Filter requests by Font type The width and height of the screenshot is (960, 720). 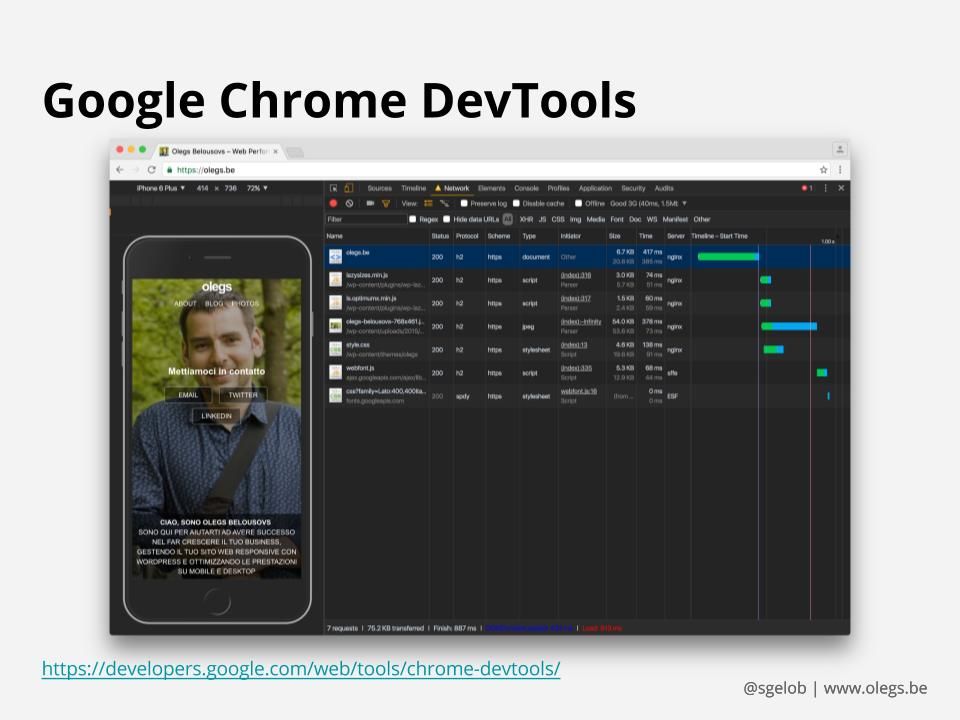point(617,219)
